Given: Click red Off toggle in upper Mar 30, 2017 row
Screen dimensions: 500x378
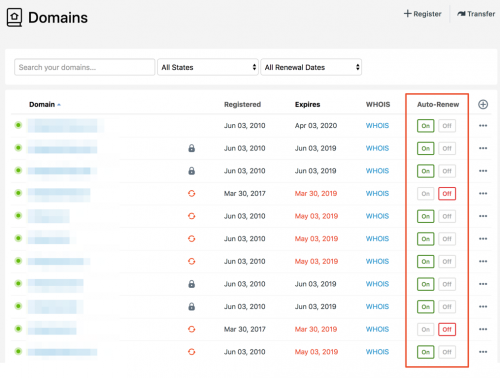Looking at the screenshot, I should 447,194.
